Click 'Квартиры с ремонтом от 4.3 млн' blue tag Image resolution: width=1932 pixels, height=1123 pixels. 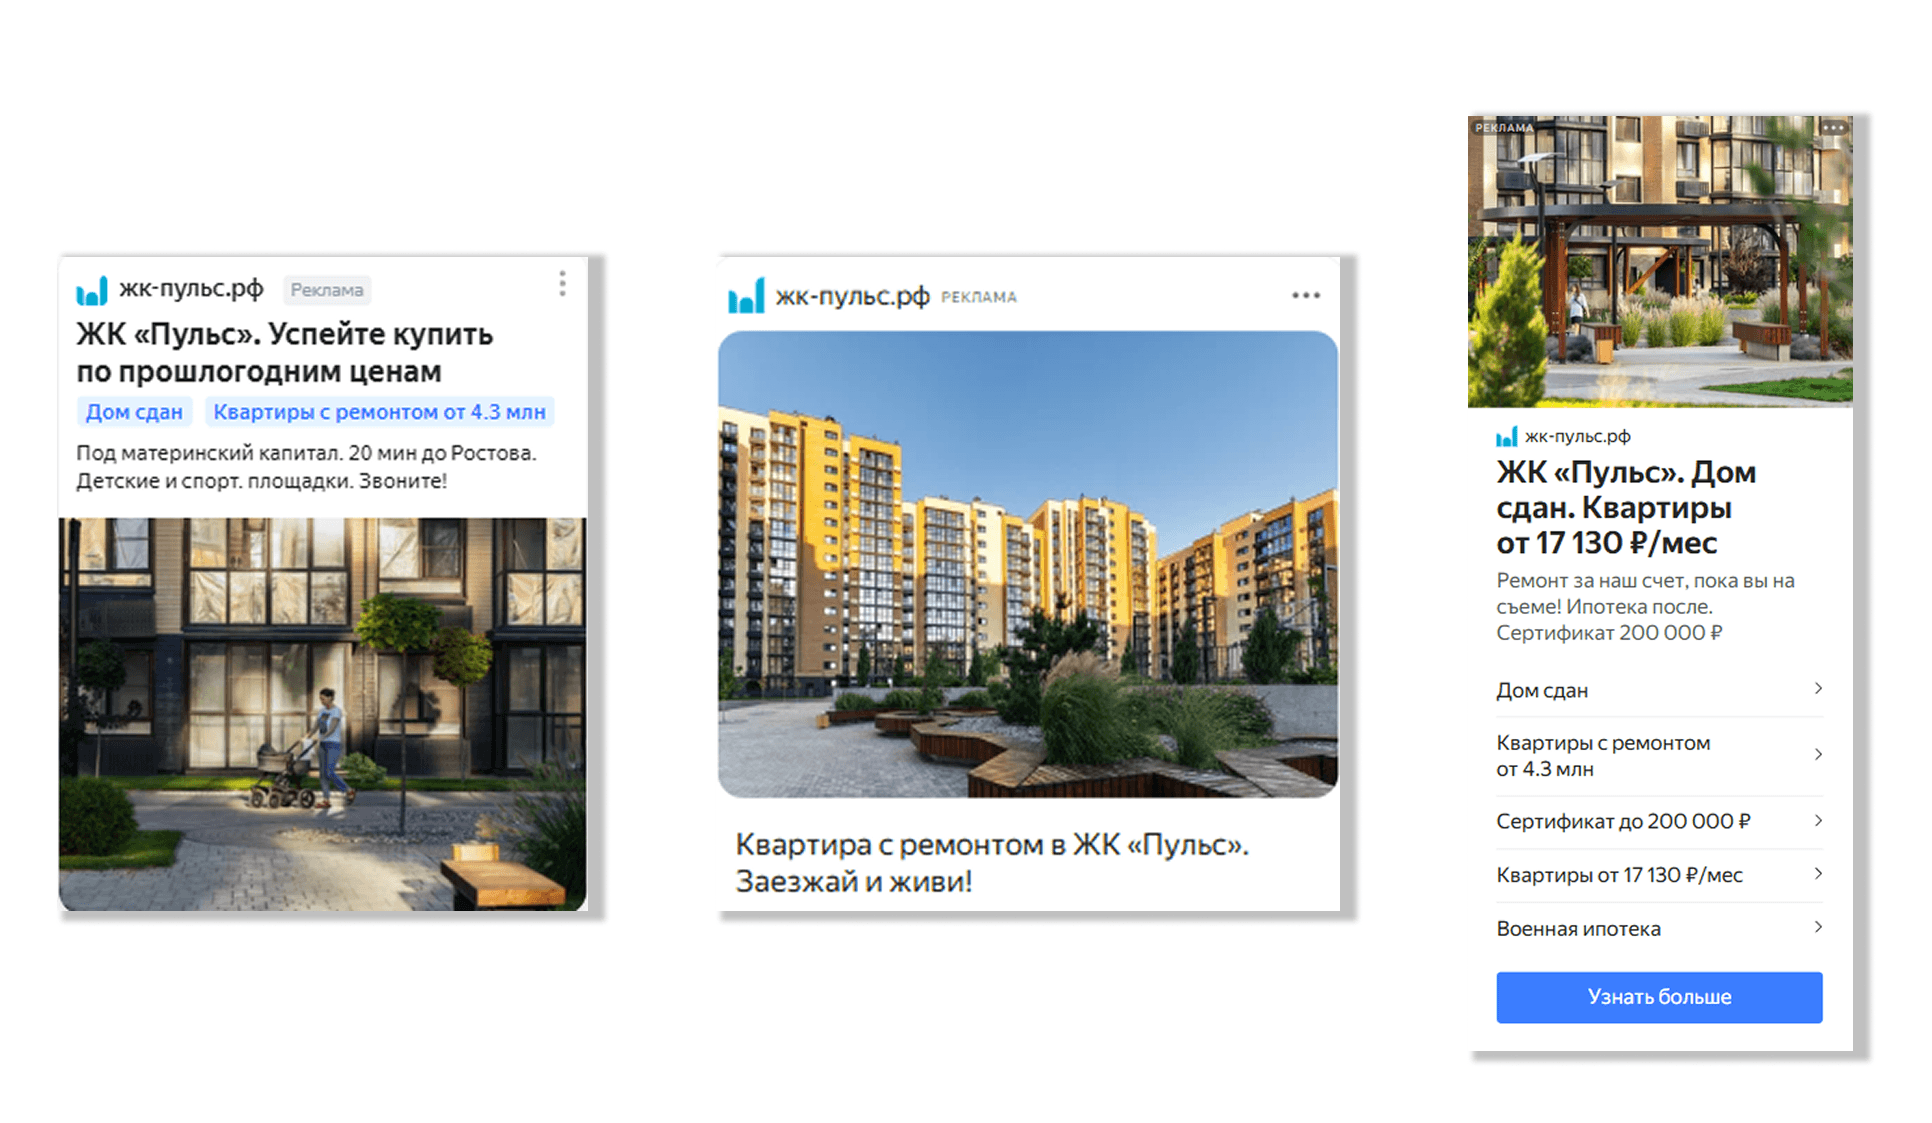[x=379, y=412]
